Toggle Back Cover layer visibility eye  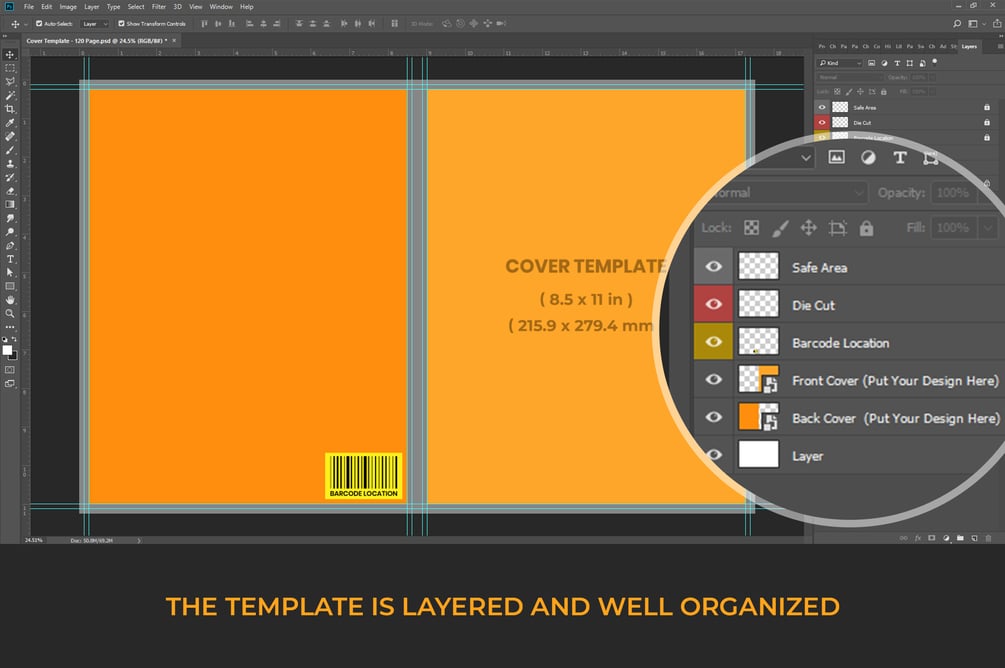pyautogui.click(x=713, y=417)
